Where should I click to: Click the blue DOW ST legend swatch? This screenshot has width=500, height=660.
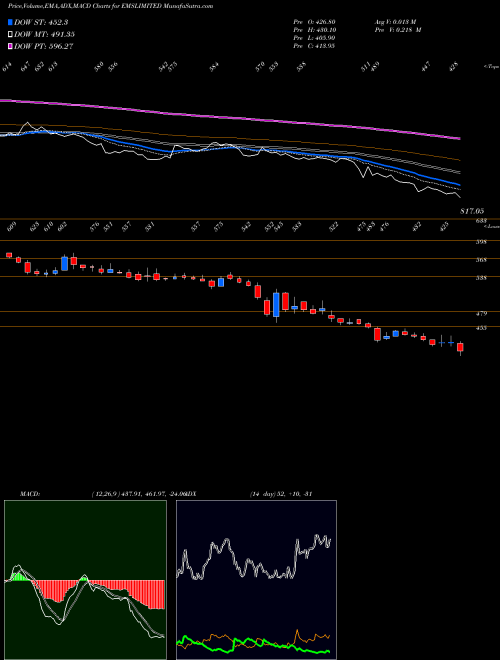point(11,23)
